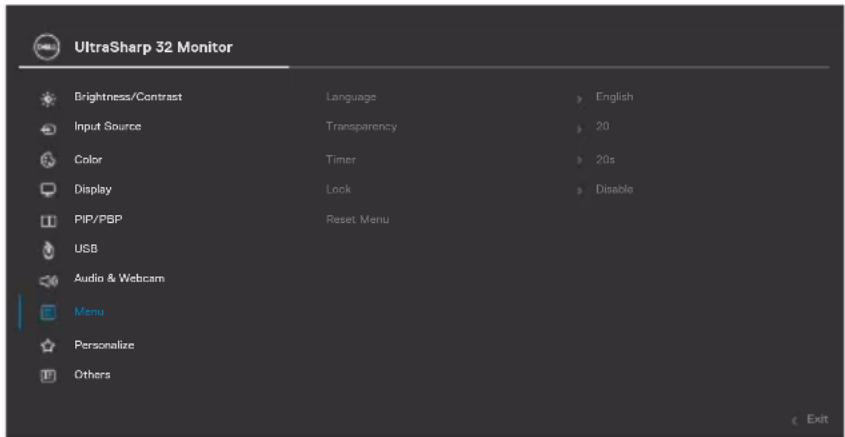Click the UltraSharp 32 Monitor title

pos(154,47)
